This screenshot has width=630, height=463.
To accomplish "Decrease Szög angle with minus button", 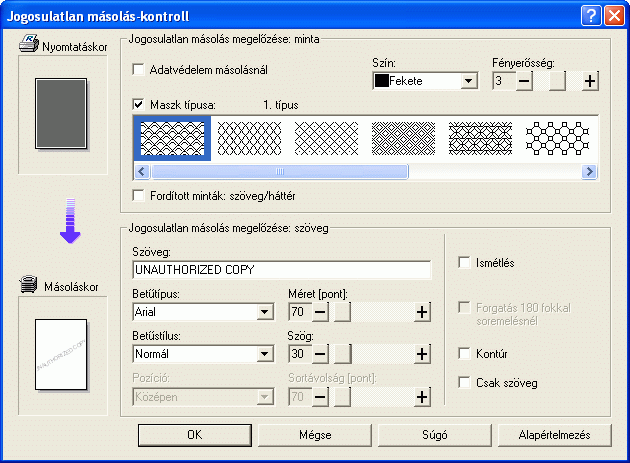I will [x=320, y=354].
